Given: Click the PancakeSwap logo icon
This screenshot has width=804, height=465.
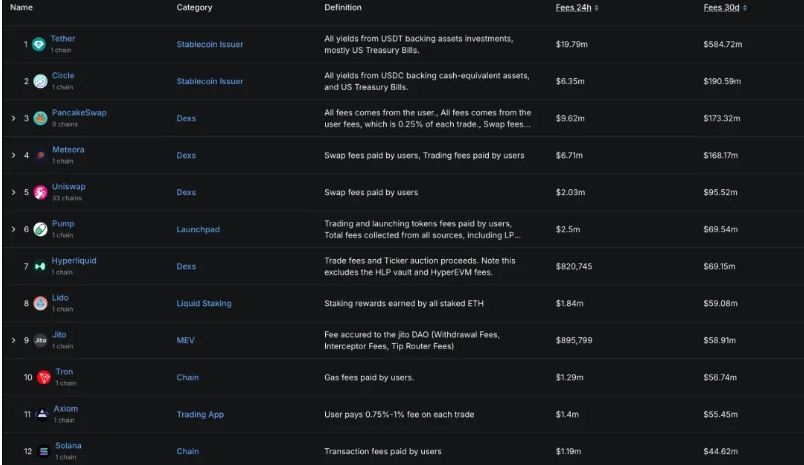Looking at the screenshot, I should pos(40,118).
